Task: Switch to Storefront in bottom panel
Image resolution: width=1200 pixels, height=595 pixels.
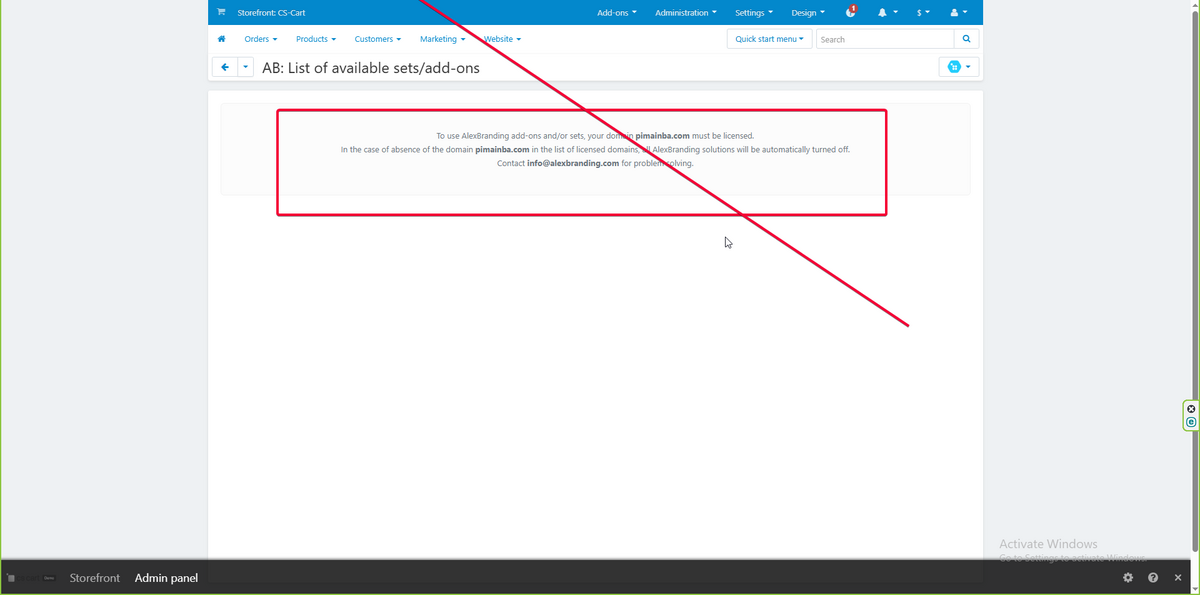Action: 95,578
